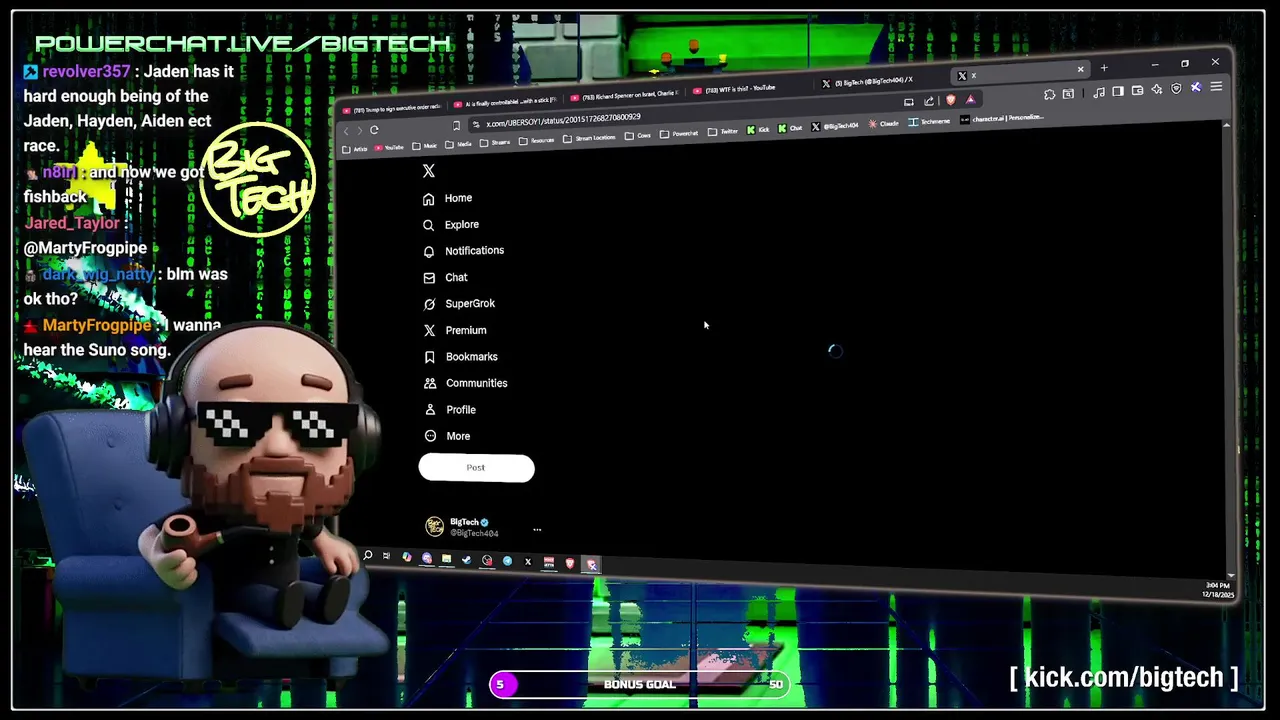Go forward with the browser forward arrow
Image resolution: width=1280 pixels, height=720 pixels.
tap(360, 131)
